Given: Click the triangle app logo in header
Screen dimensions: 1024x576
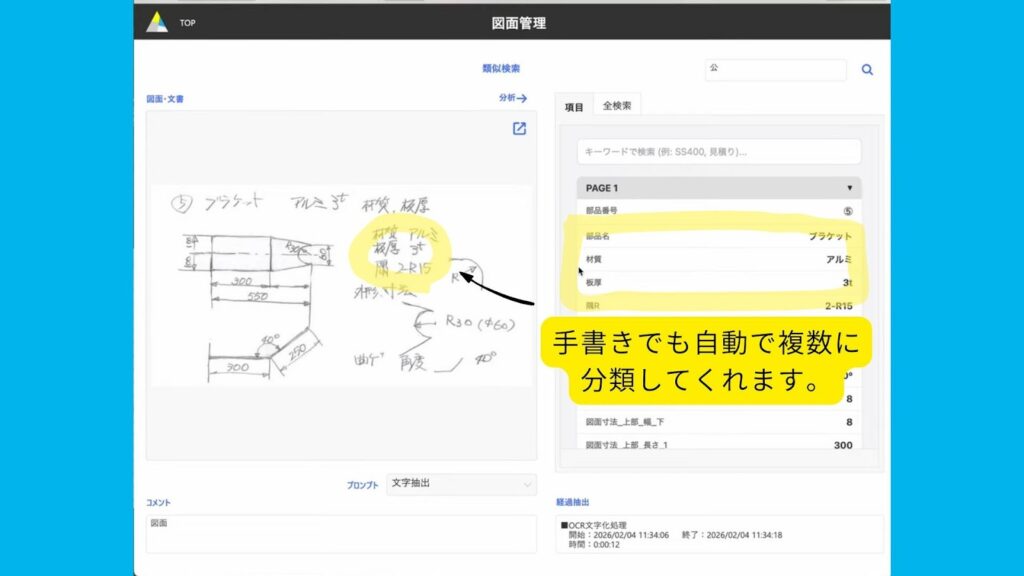Looking at the screenshot, I should [157, 22].
